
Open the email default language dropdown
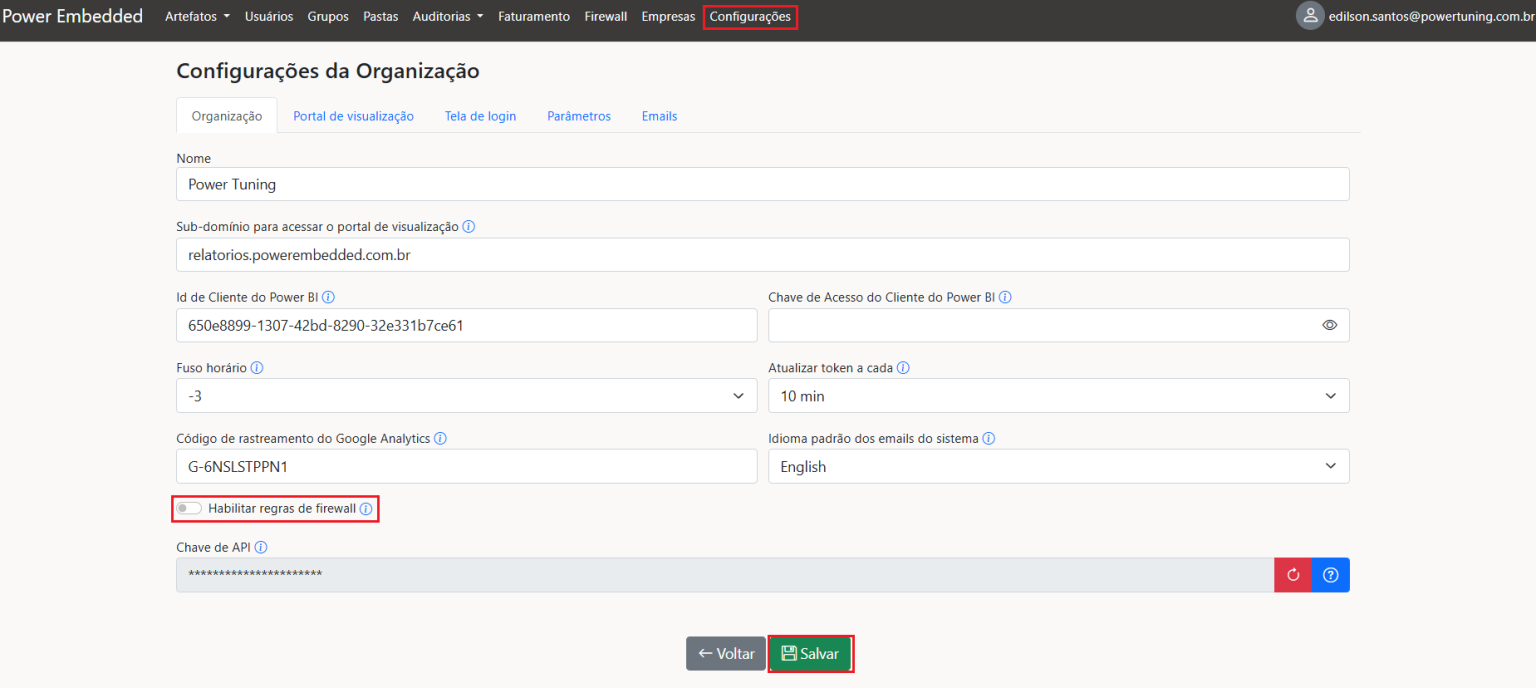[x=1058, y=466]
